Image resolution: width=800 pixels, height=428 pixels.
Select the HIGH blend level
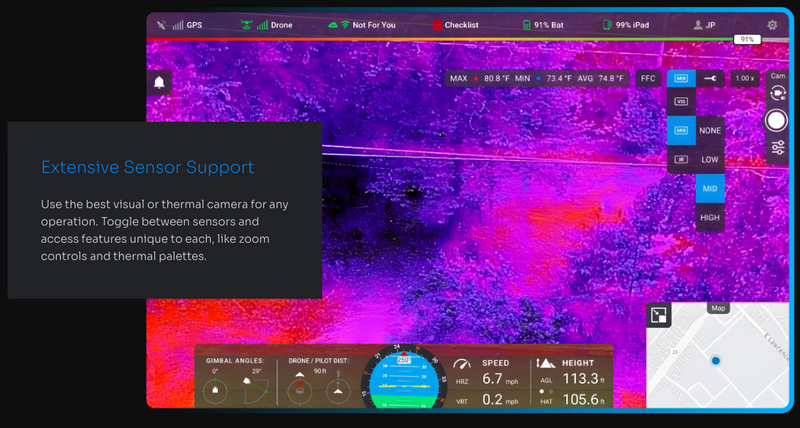pos(710,217)
